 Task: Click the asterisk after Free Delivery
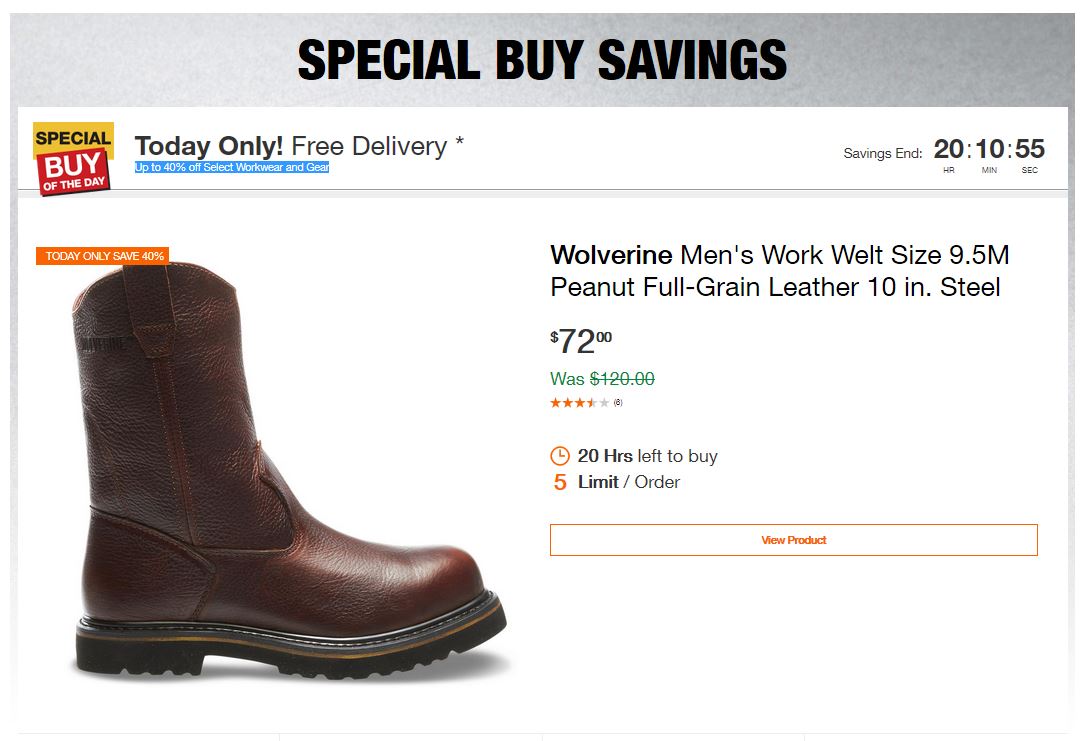point(459,142)
